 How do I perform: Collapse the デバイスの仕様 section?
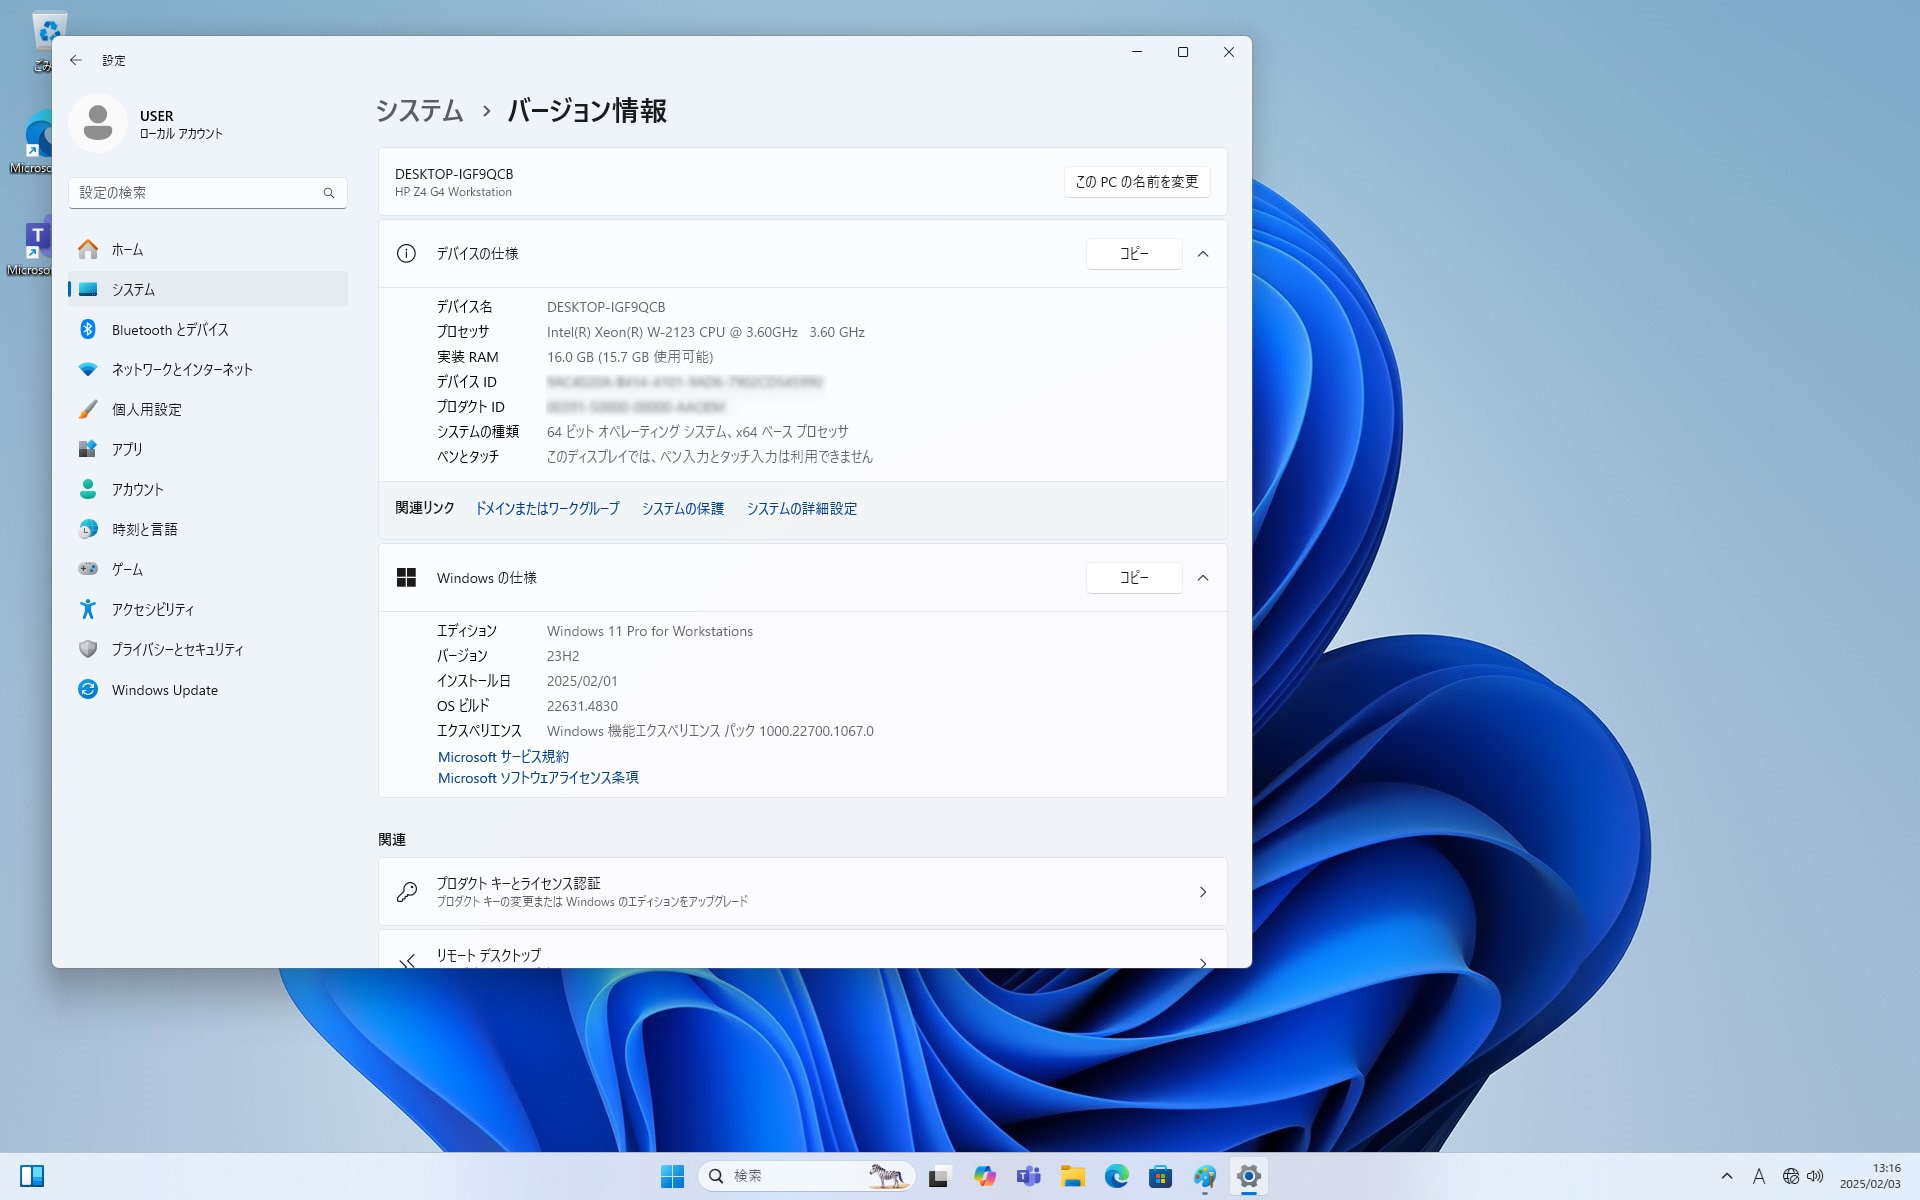1203,254
